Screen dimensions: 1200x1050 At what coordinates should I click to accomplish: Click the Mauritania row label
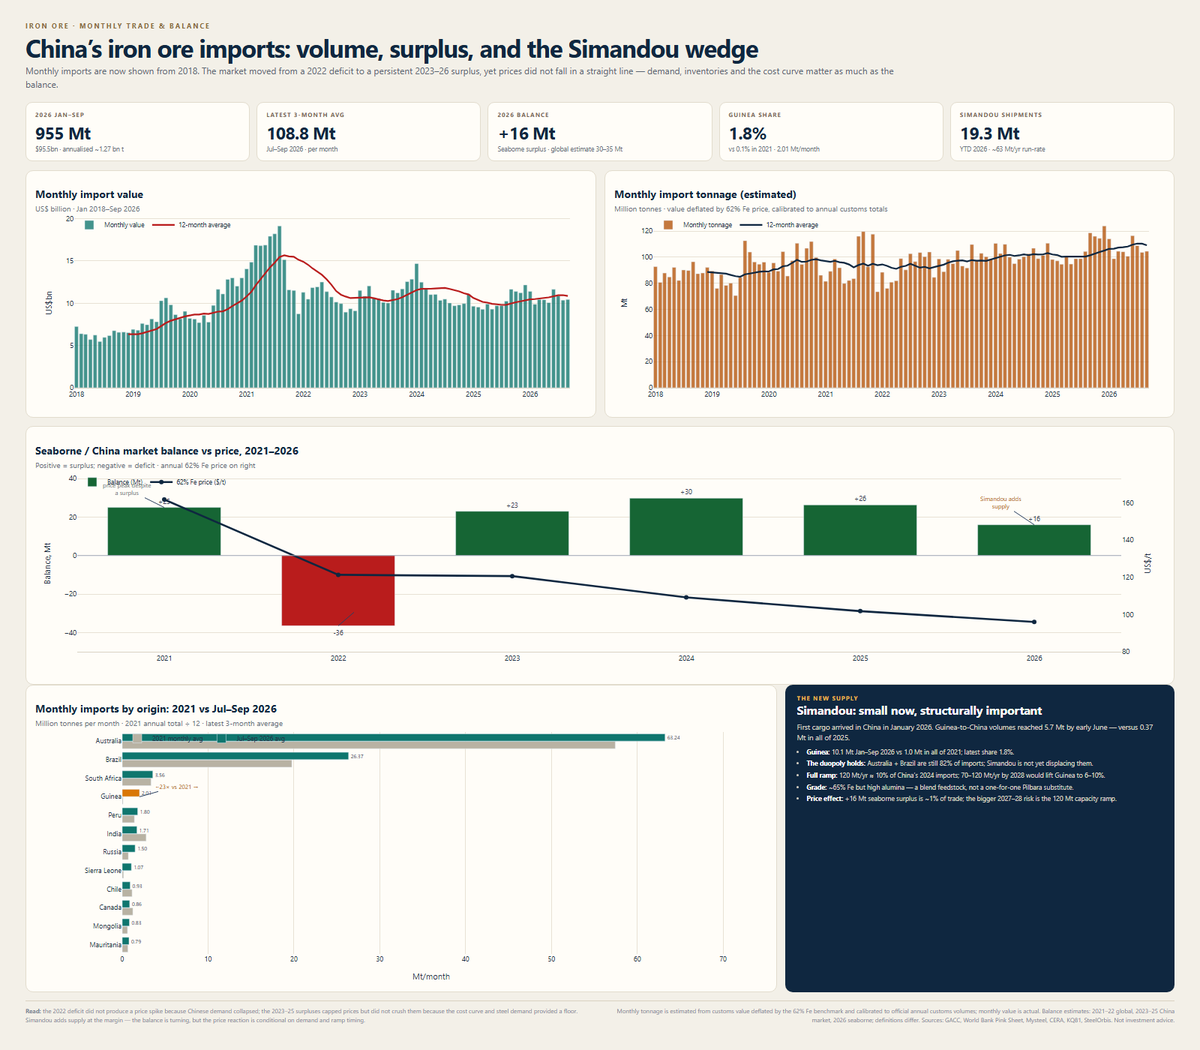105,945
